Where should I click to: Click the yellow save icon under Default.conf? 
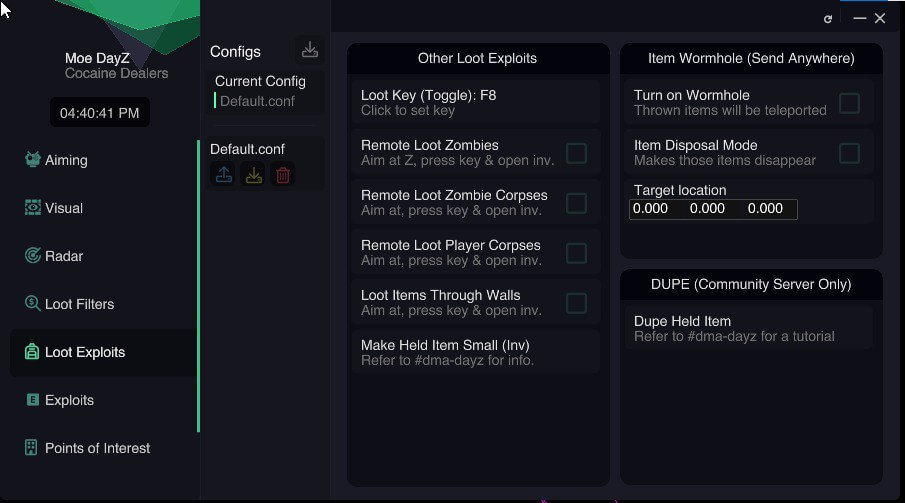(254, 174)
